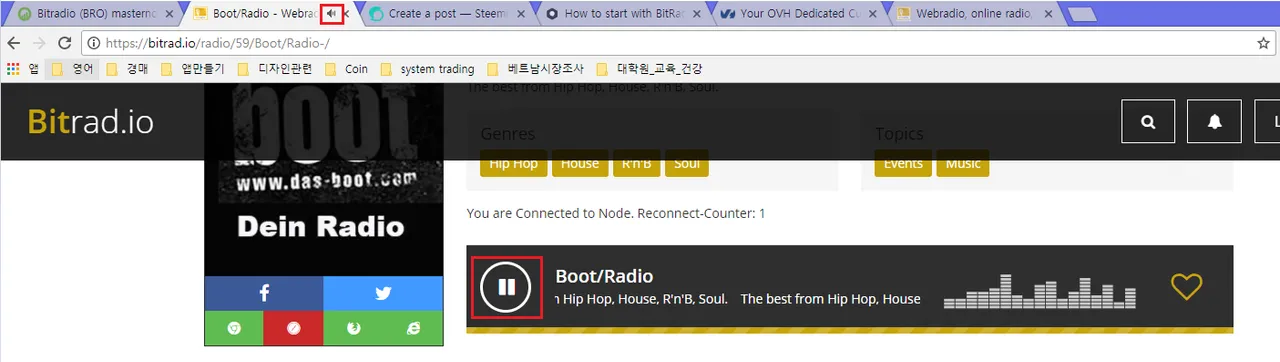Open the 베트남시장조사 bookmarks folder
The image size is (1280, 362).
[x=536, y=69]
